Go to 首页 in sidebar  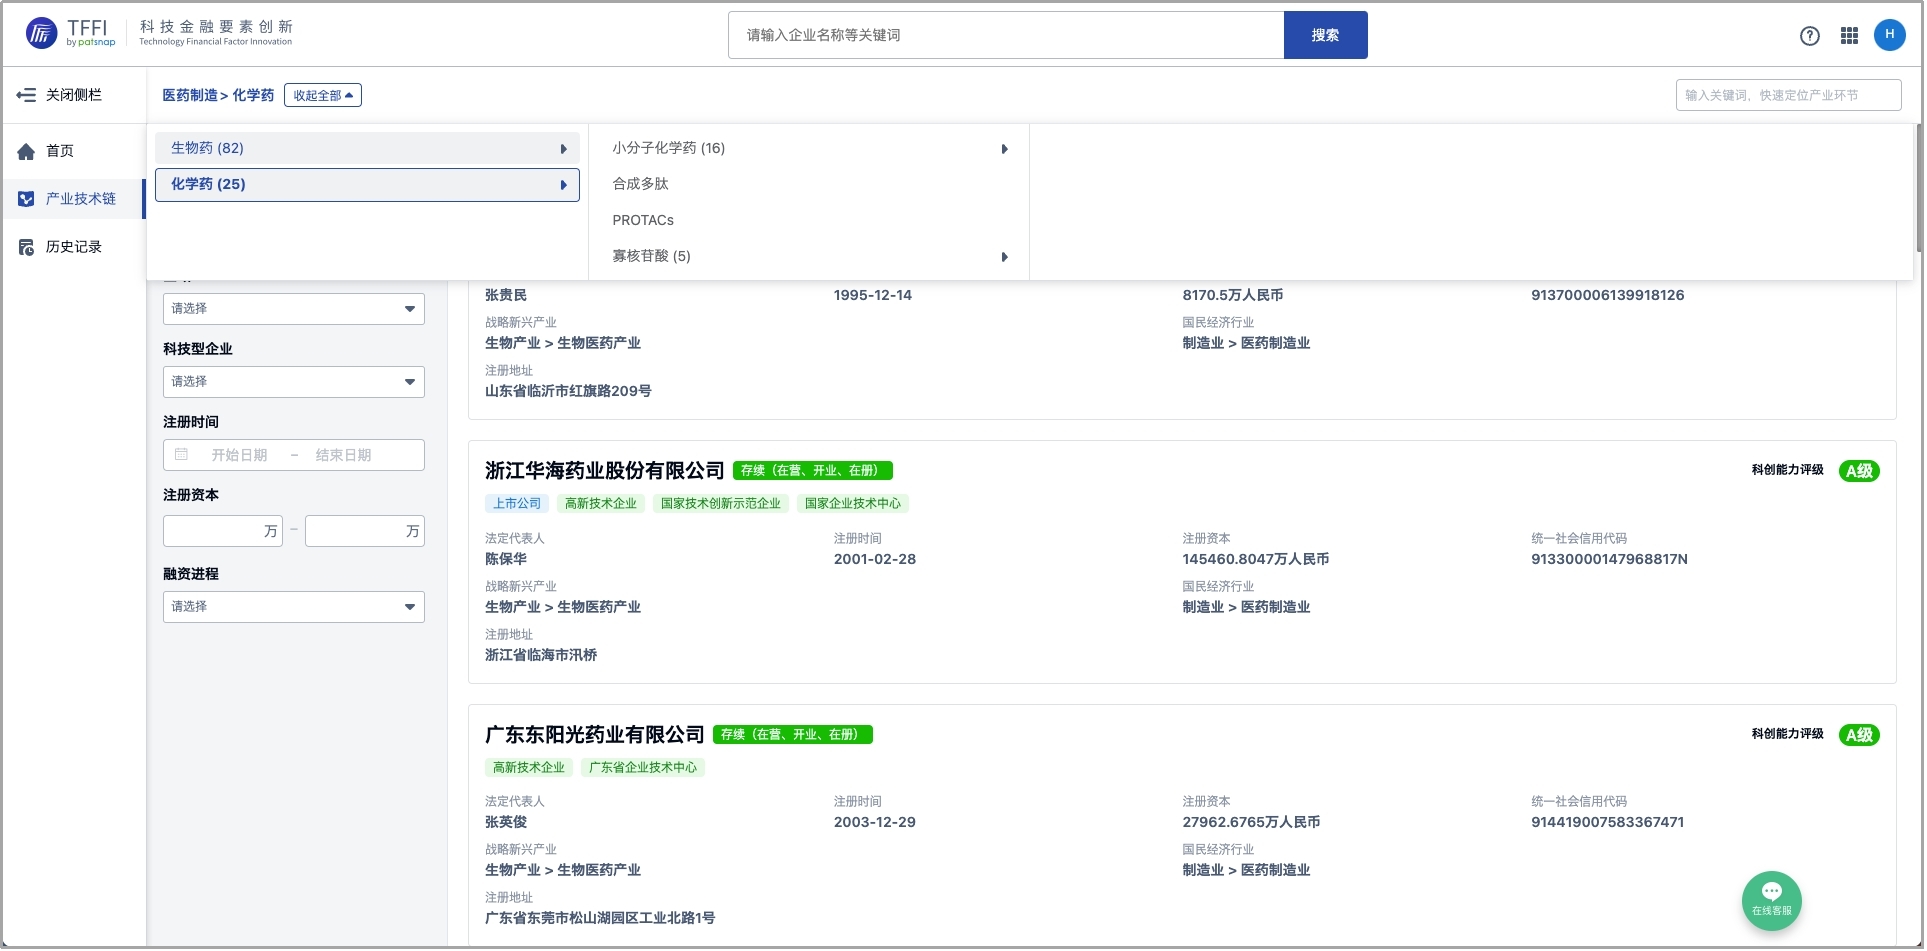coord(60,151)
